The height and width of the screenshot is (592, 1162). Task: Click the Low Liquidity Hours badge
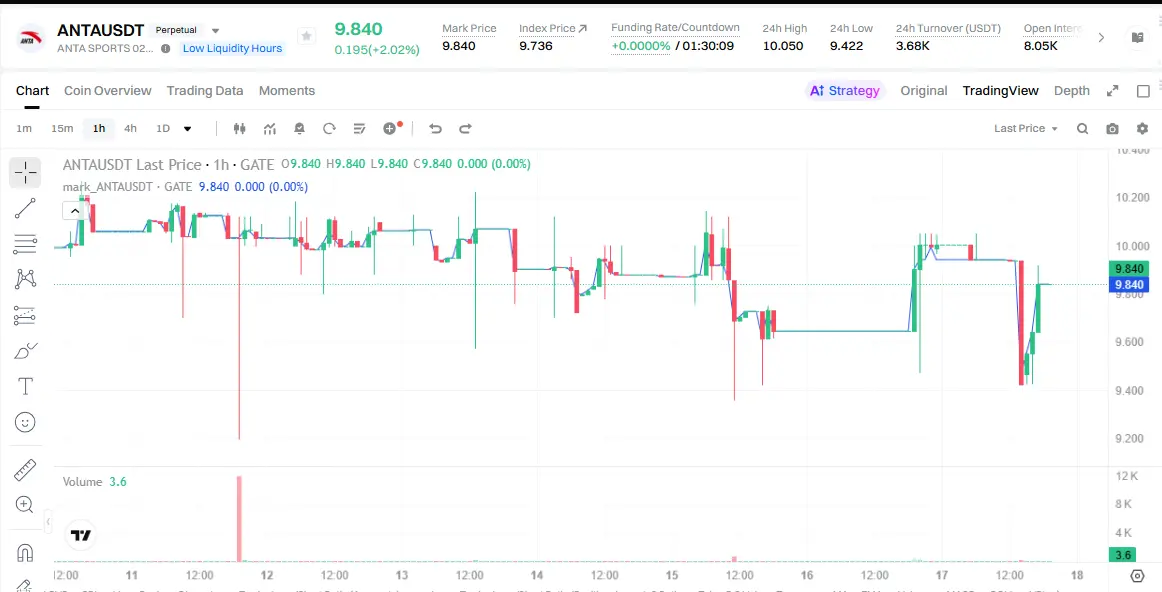pos(233,48)
